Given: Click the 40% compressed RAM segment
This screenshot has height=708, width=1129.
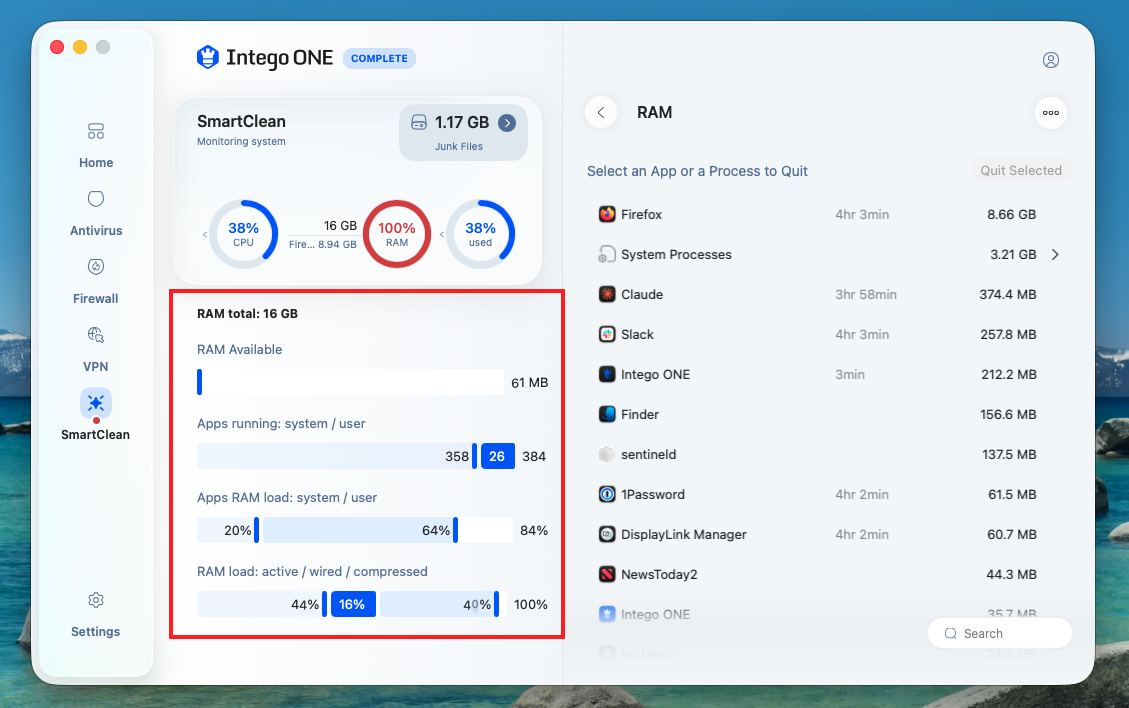Looking at the screenshot, I should pyautogui.click(x=439, y=604).
